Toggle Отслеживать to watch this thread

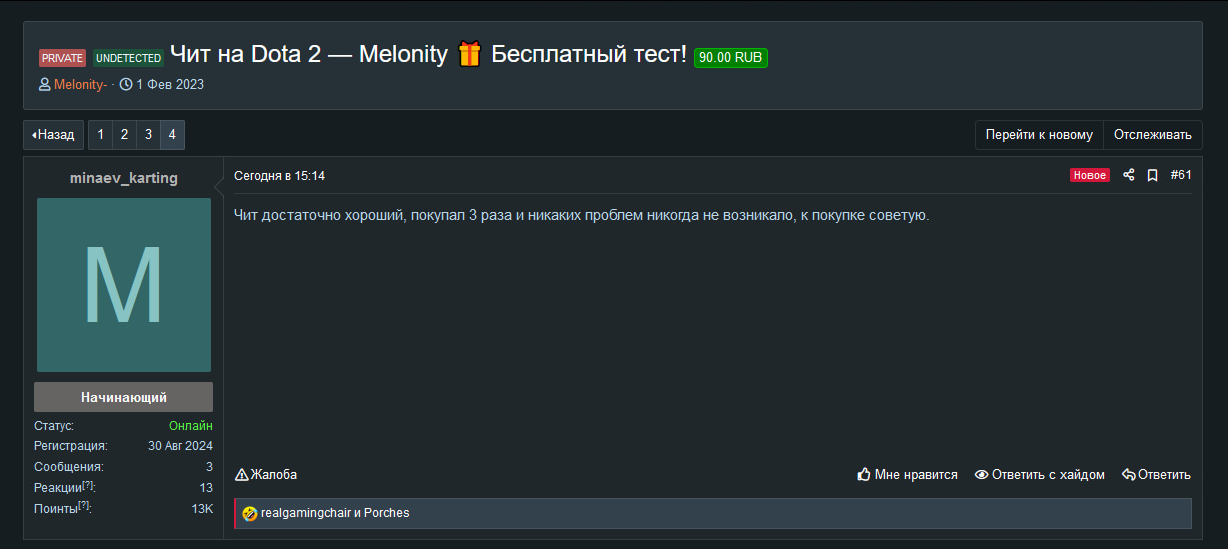pos(1152,135)
